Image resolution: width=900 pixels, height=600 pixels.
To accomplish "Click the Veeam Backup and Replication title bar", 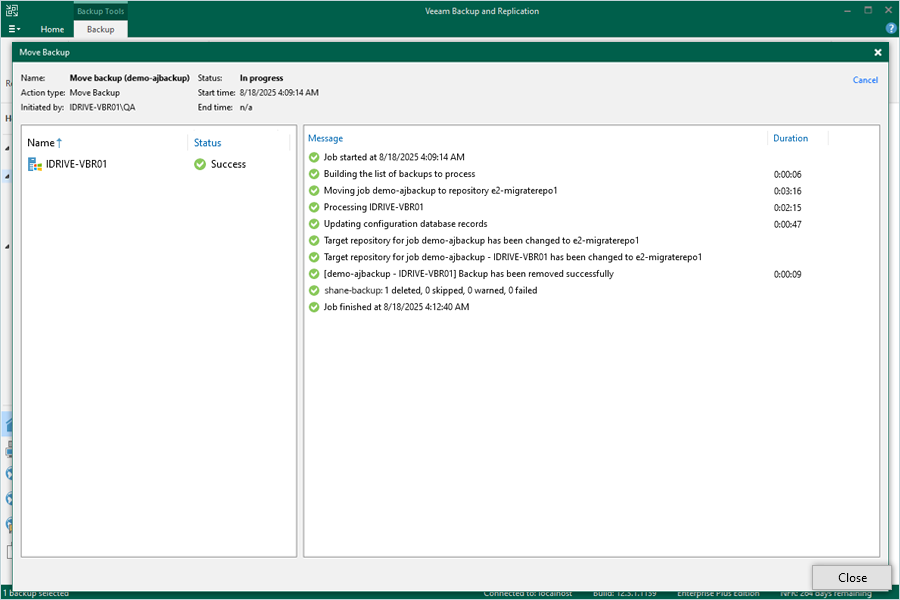I will 482,11.
